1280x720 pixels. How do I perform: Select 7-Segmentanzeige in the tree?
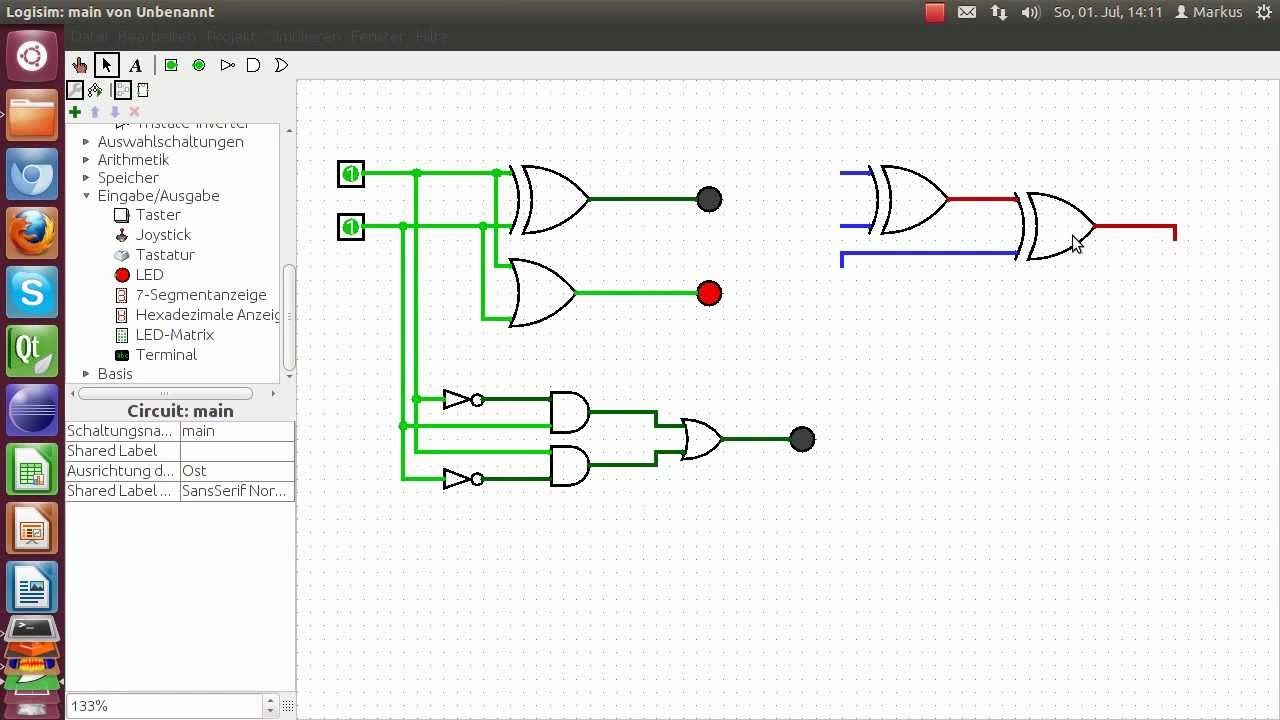(201, 295)
